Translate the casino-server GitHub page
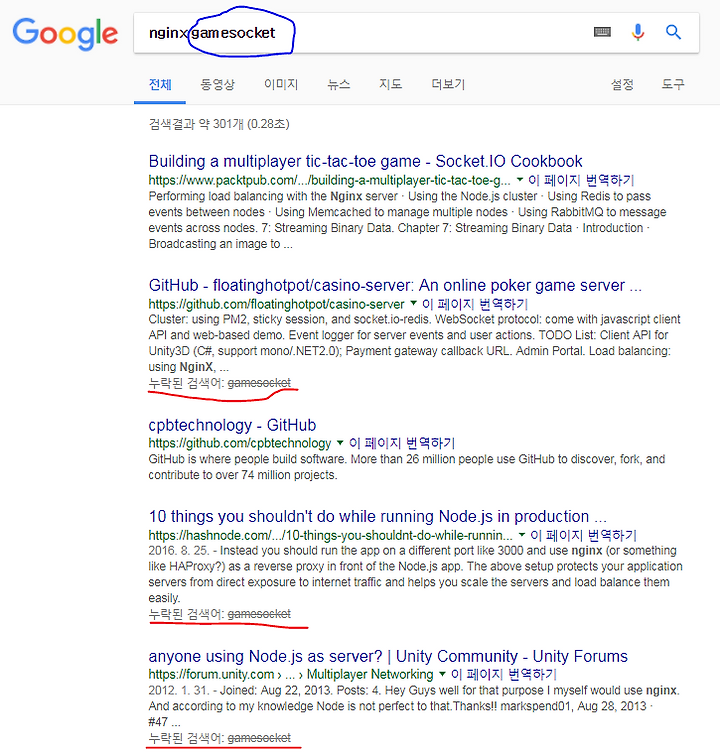 tap(475, 304)
